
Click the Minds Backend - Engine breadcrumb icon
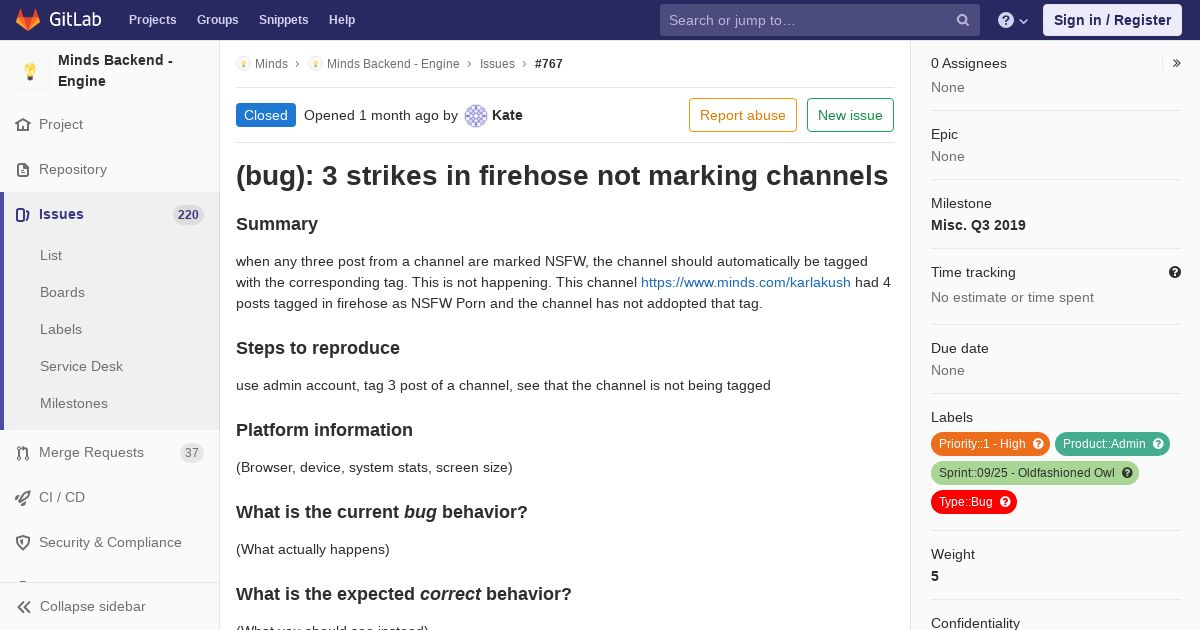tap(315, 64)
